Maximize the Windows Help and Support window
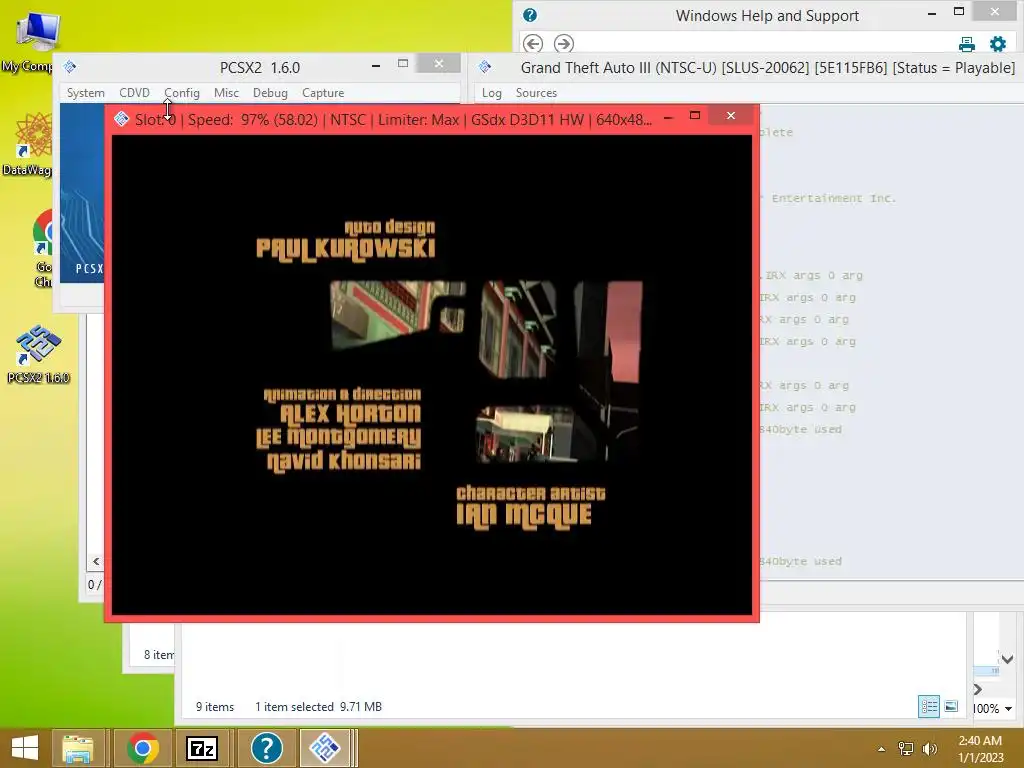This screenshot has height=768, width=1024. [x=959, y=11]
